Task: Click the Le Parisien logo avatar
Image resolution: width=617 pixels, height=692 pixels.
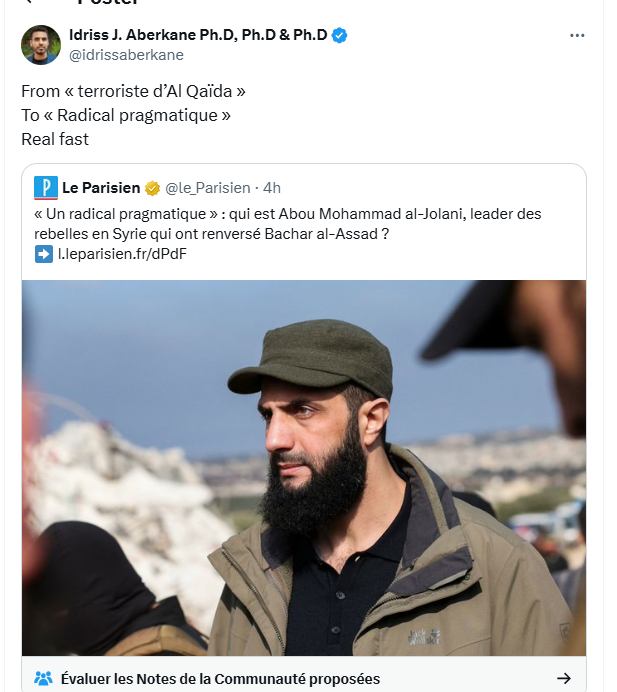Action: tap(46, 187)
